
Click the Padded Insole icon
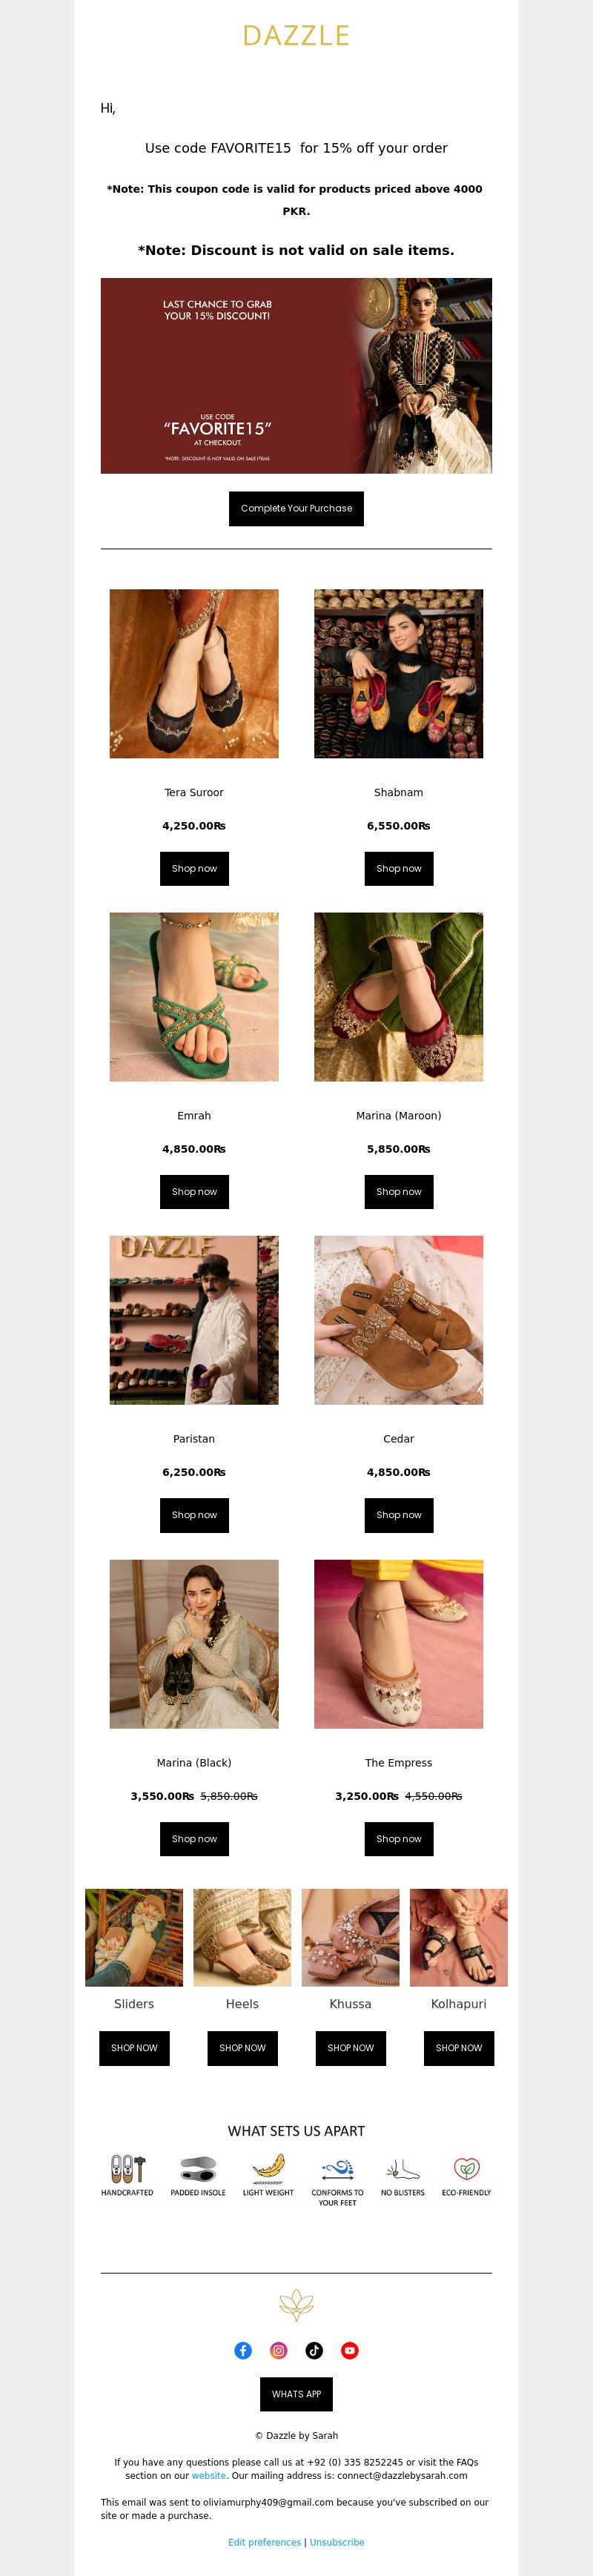point(198,2168)
